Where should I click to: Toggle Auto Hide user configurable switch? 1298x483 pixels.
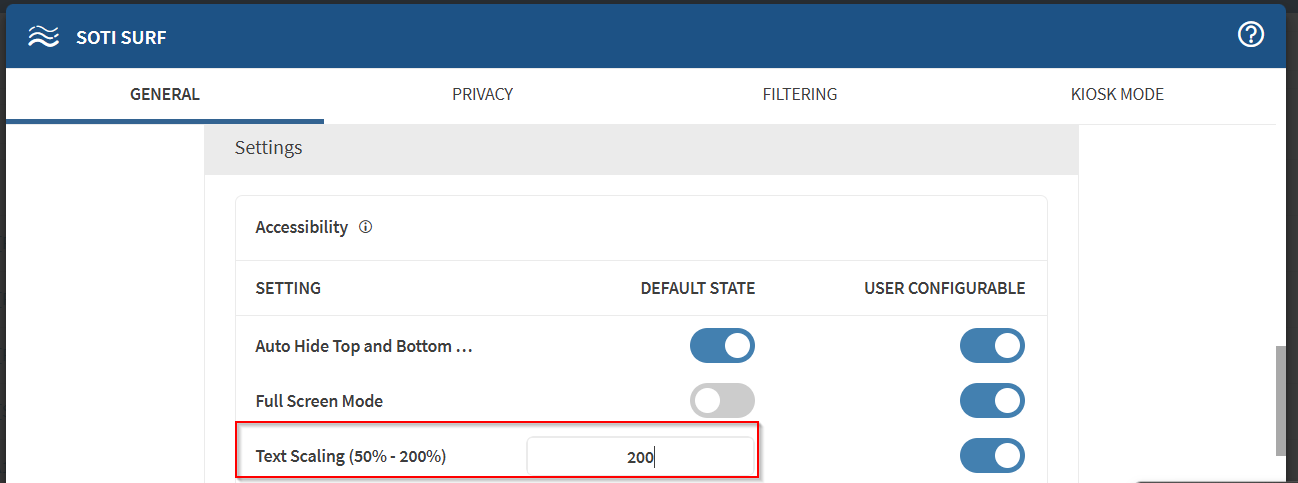pos(992,346)
